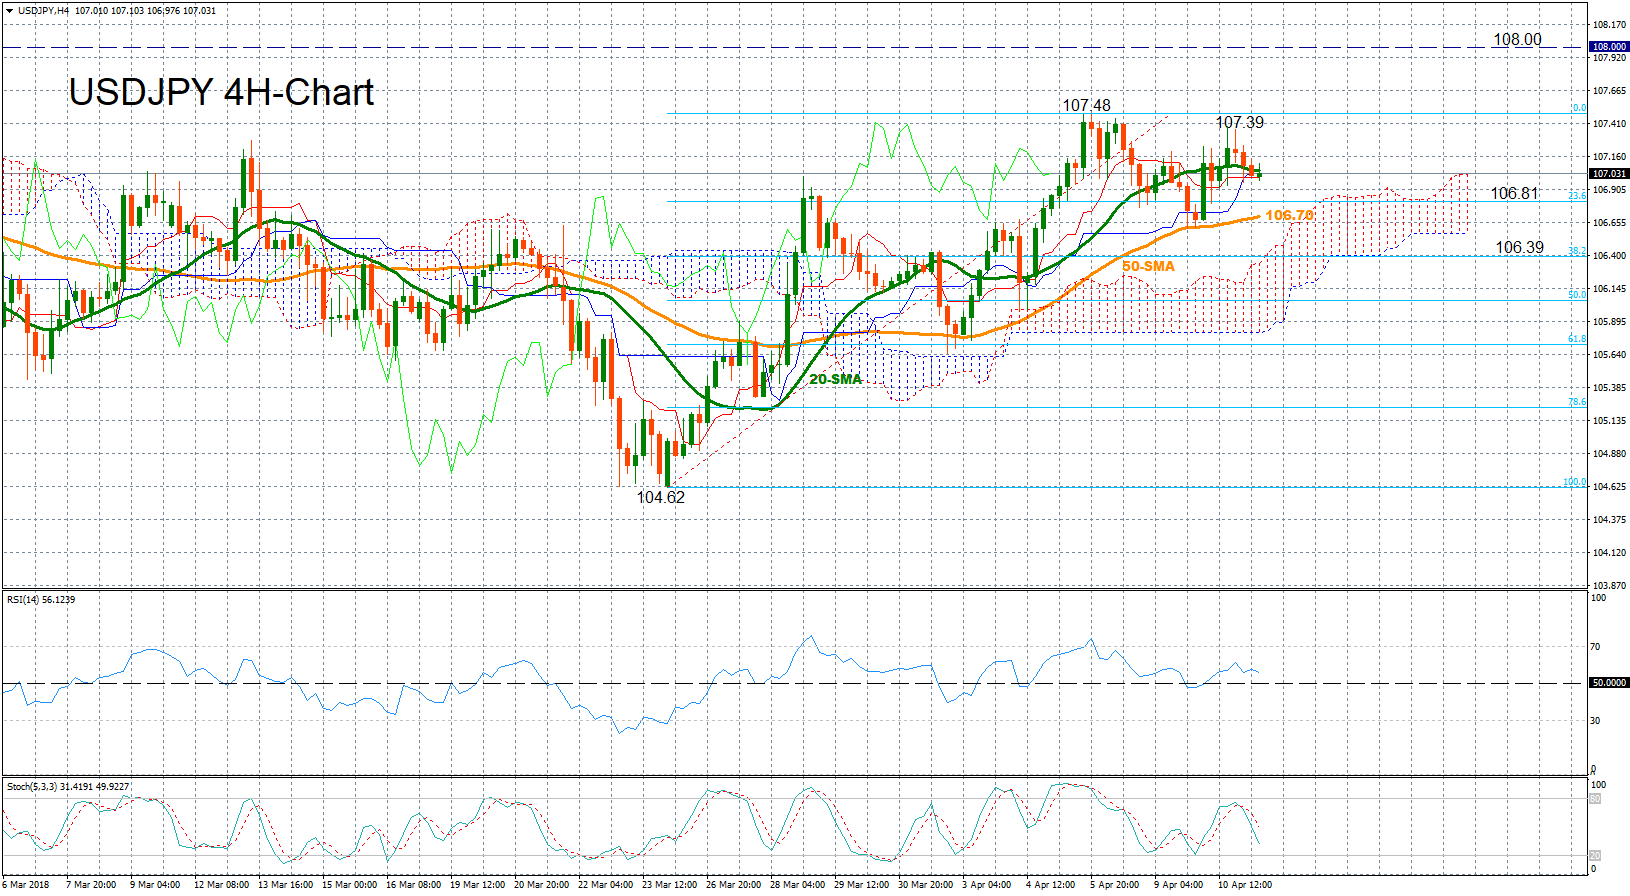This screenshot has height=896, width=1630.
Task: Click the 106.39 level label
Action: tap(1519, 247)
